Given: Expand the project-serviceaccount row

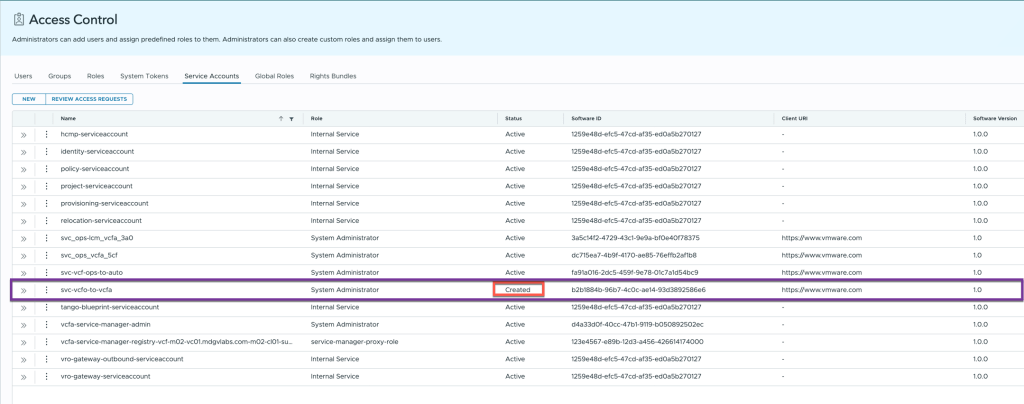Looking at the screenshot, I should (x=23, y=186).
